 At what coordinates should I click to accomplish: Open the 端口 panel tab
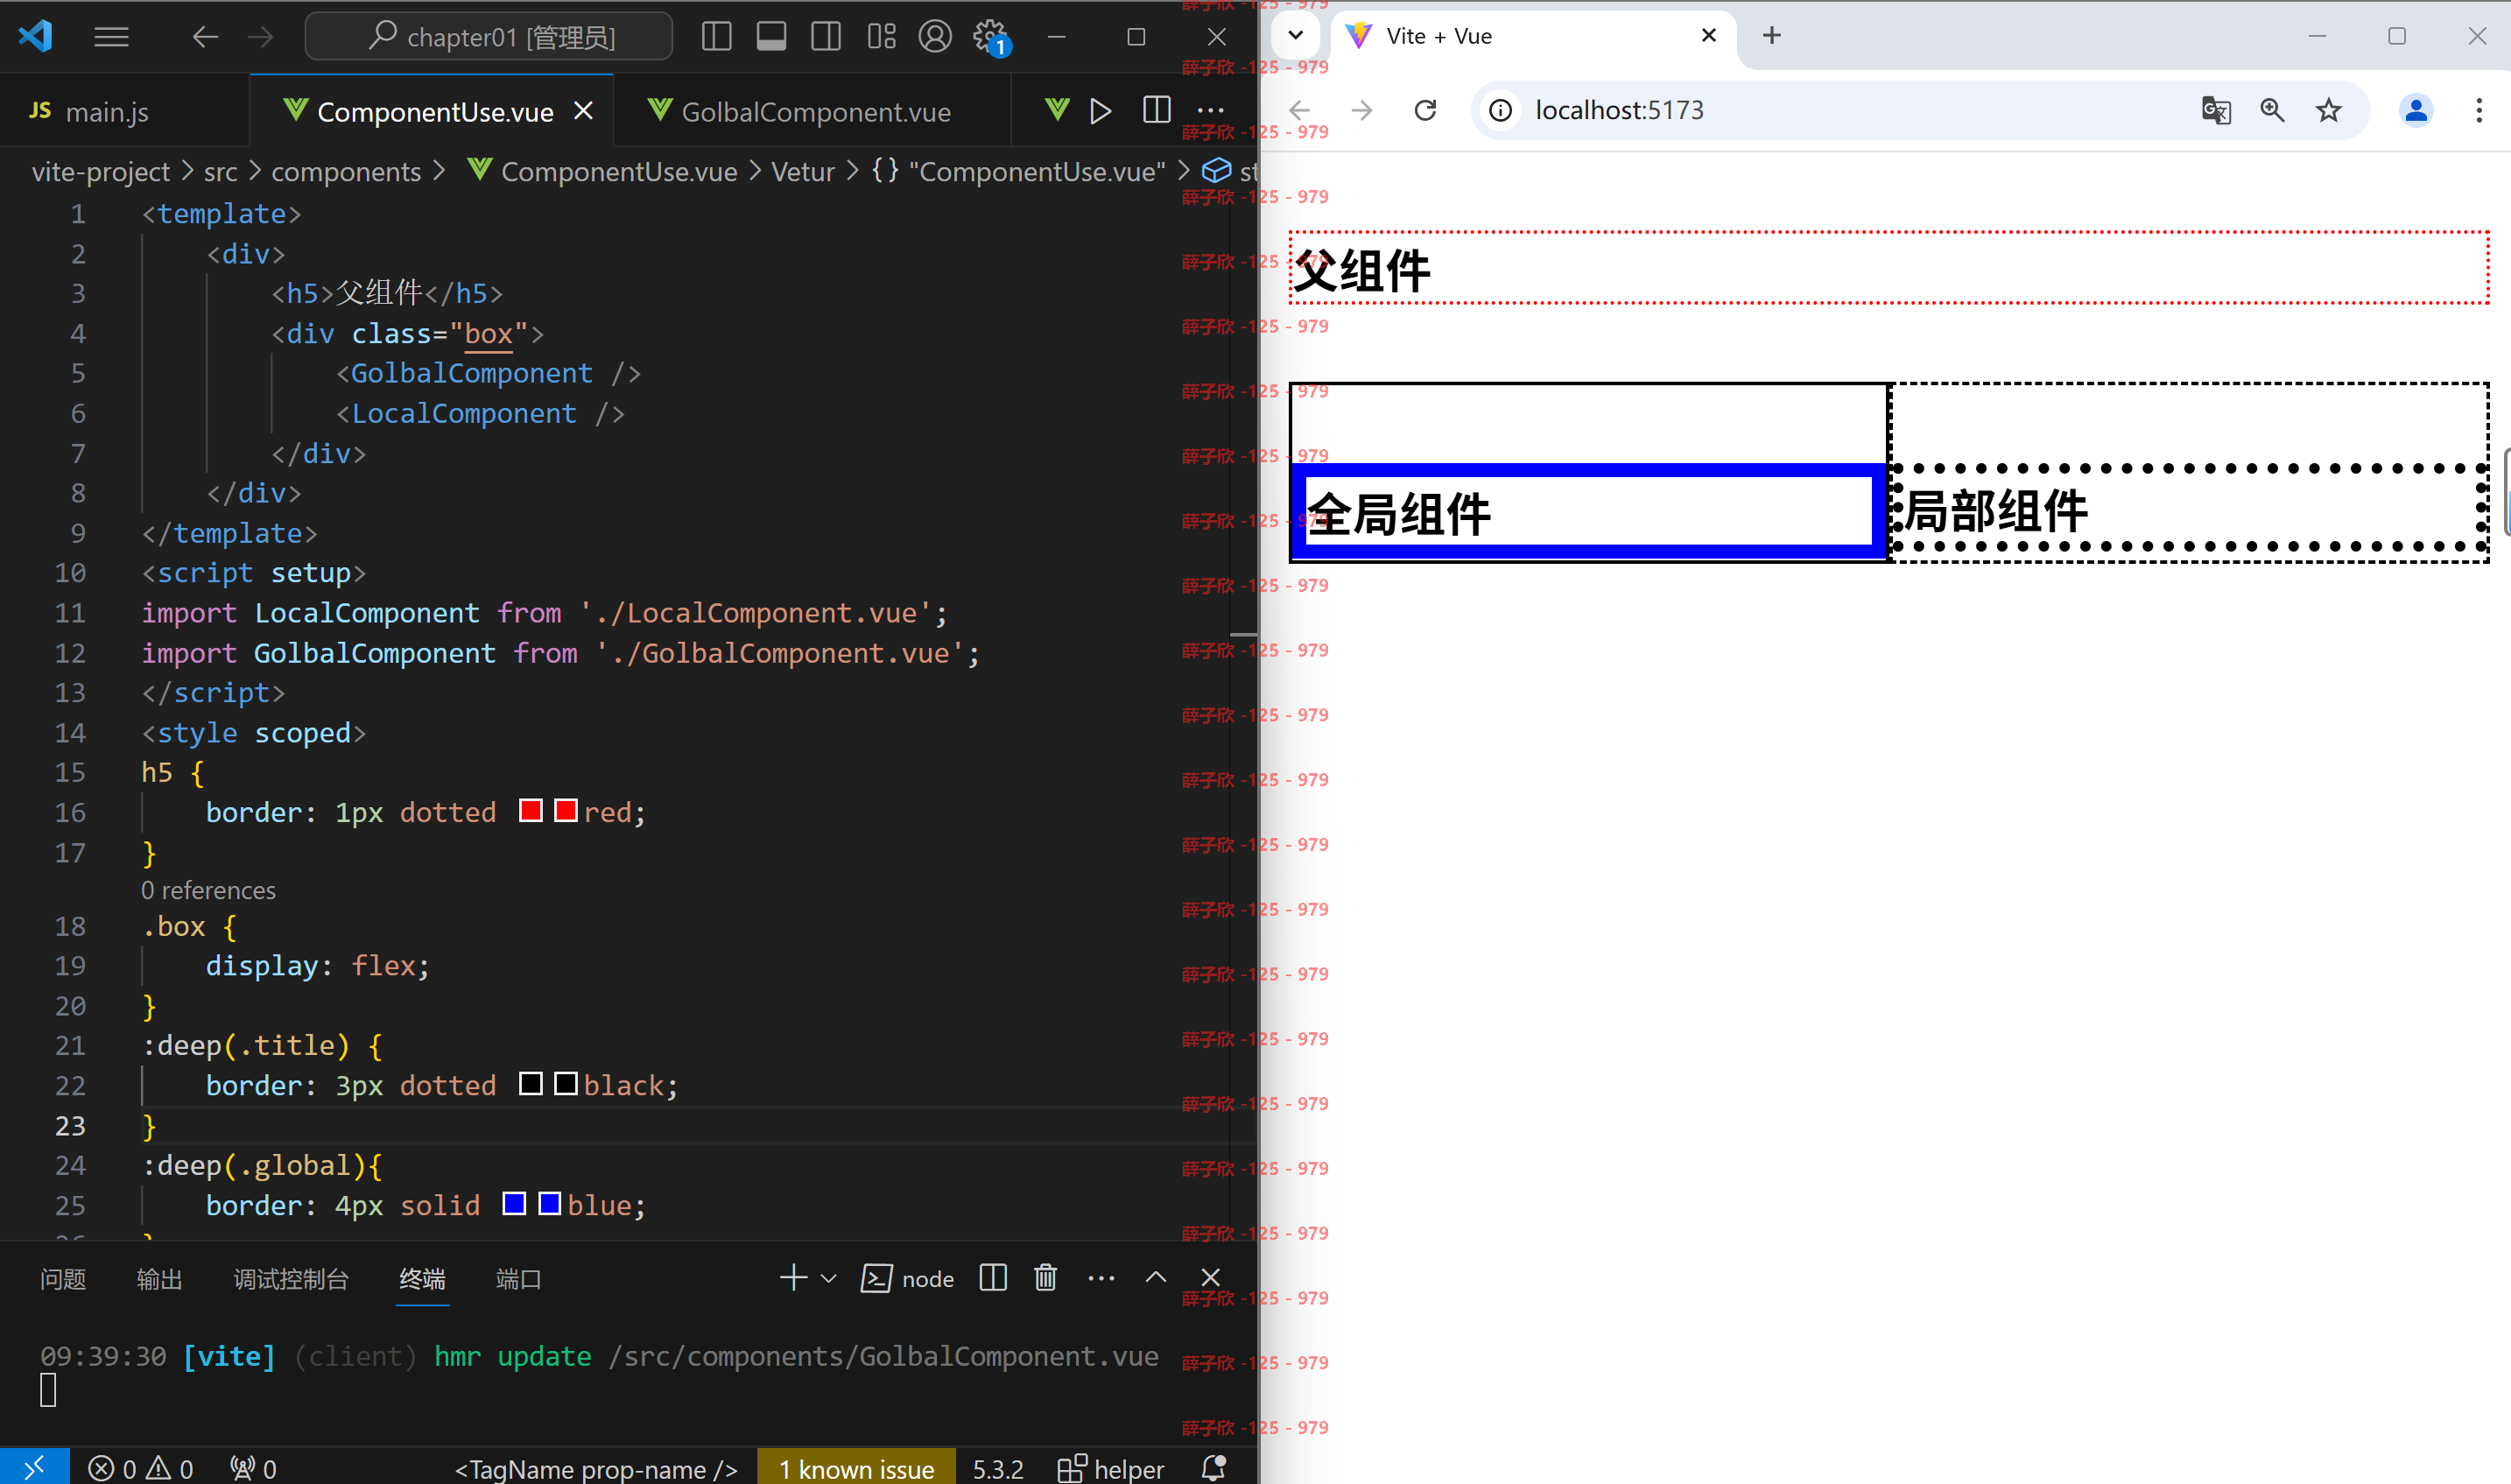[518, 1279]
